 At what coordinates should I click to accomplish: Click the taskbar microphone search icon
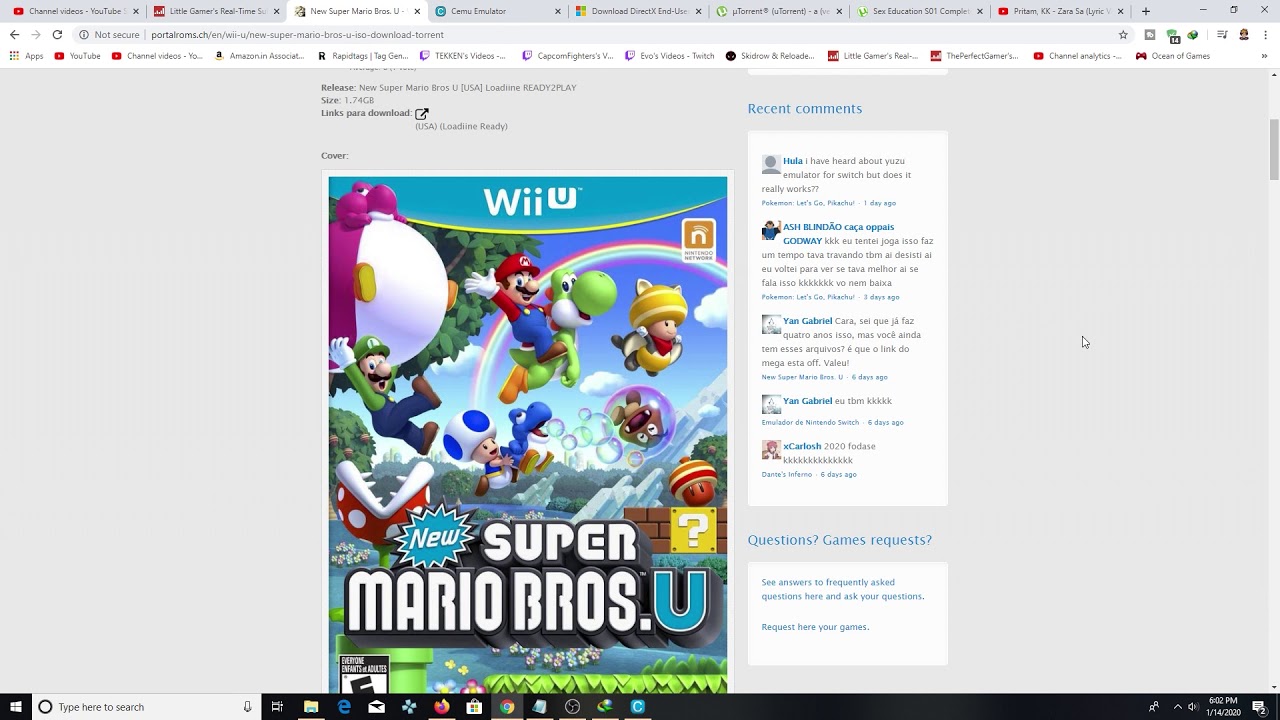248,707
